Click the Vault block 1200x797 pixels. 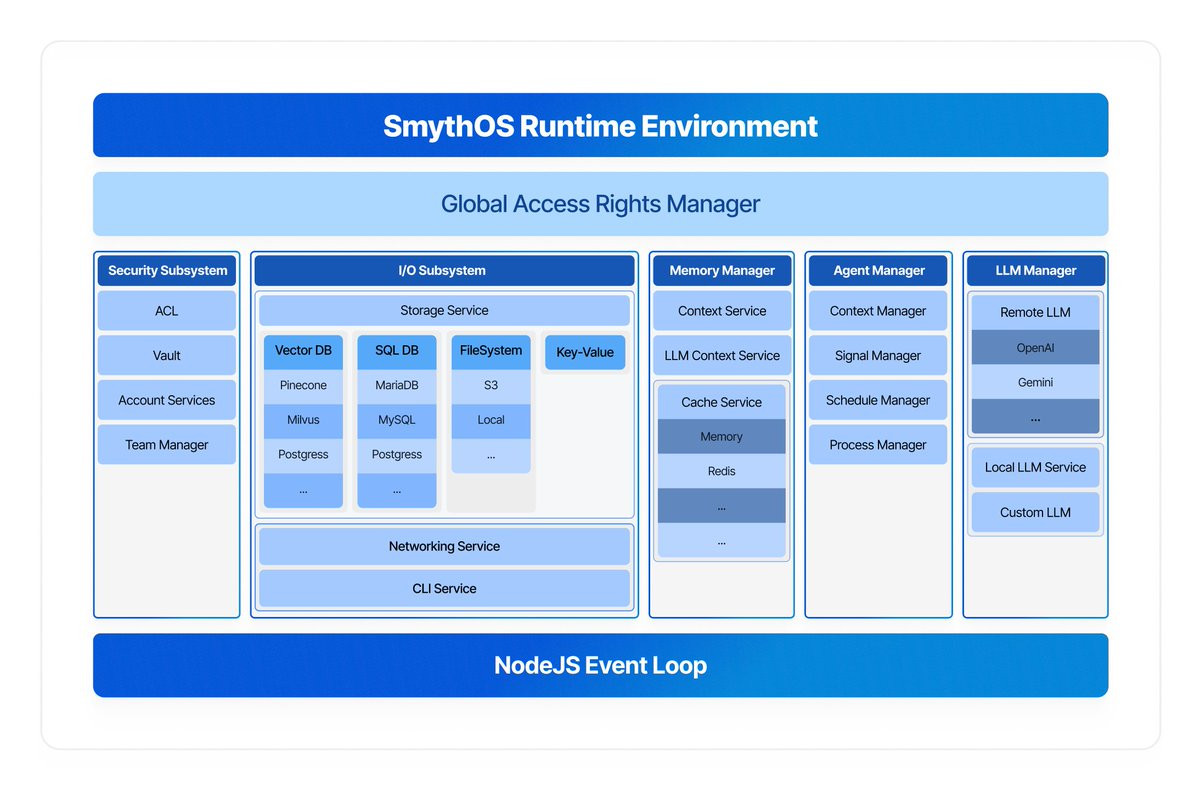click(167, 355)
